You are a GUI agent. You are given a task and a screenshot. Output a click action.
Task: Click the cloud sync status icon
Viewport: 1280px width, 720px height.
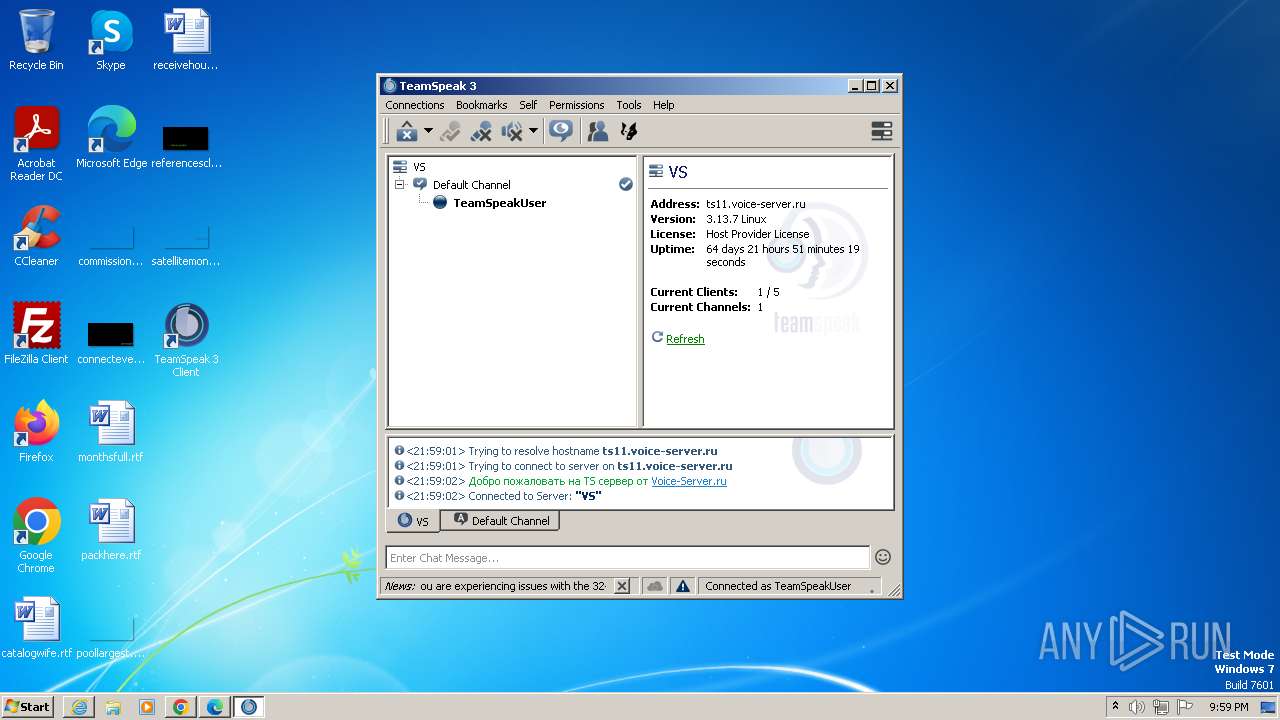tap(655, 586)
